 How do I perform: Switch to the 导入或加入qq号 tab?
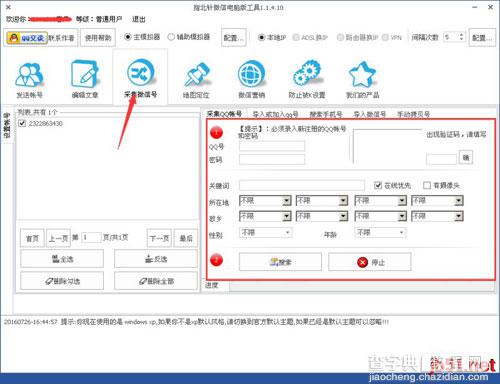tap(275, 114)
